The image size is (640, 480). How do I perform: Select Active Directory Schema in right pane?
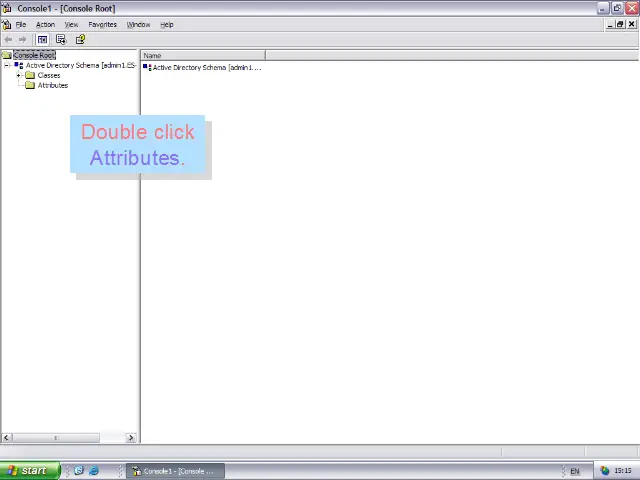(205, 67)
